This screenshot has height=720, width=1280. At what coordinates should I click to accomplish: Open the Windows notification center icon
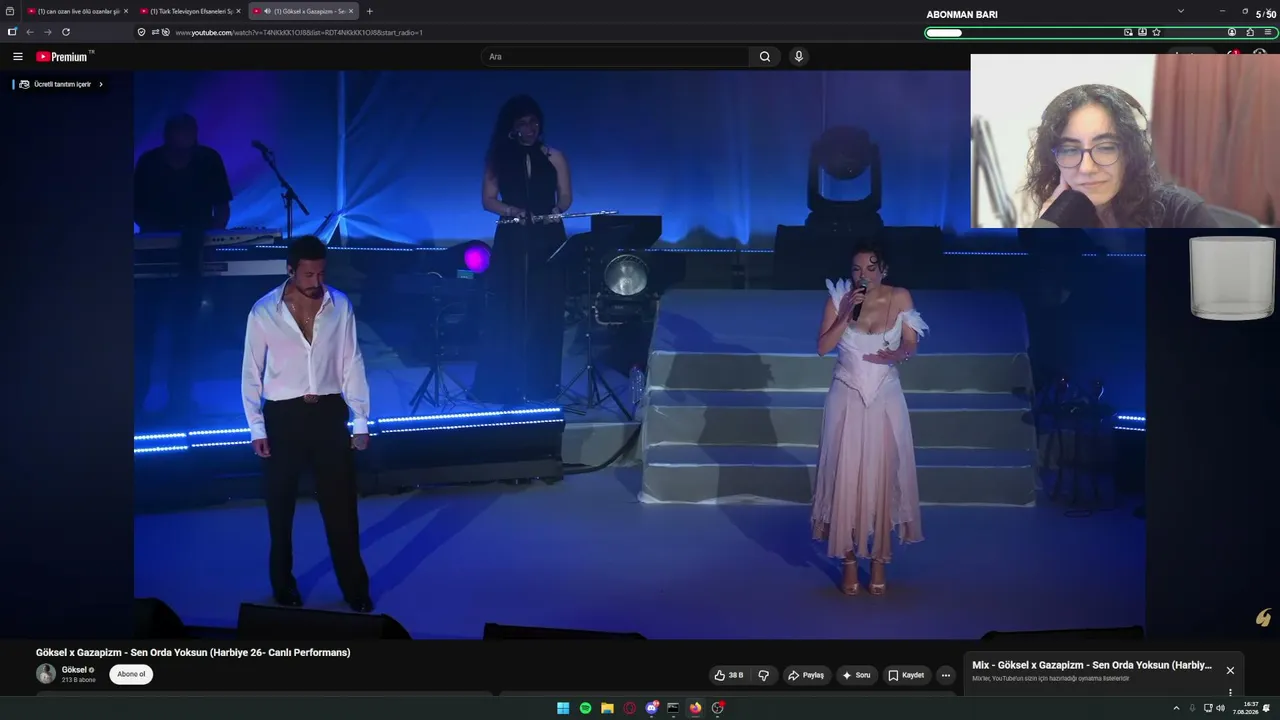point(1267,708)
